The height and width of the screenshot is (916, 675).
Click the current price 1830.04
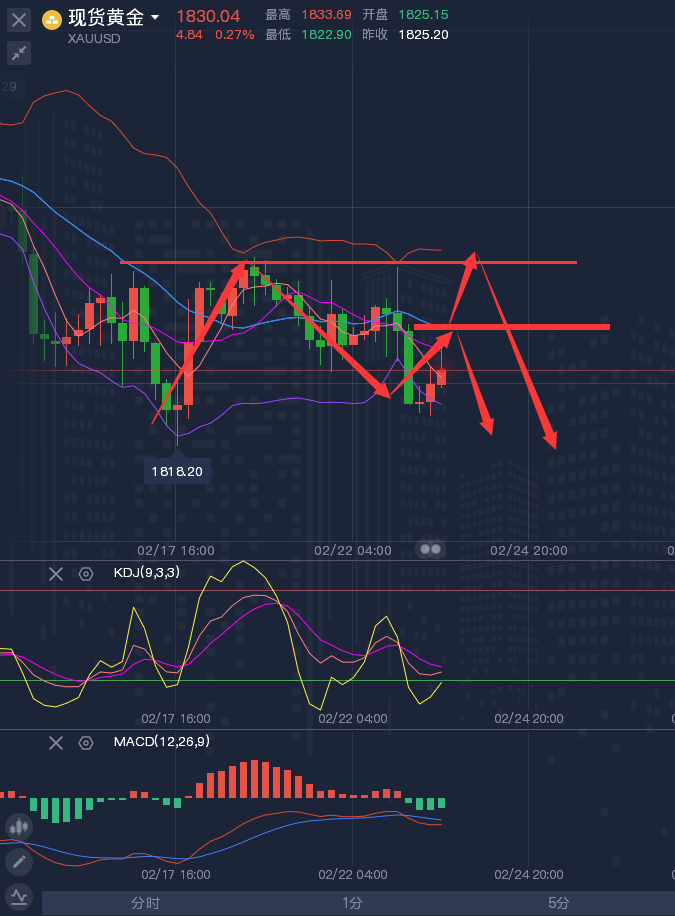pos(208,16)
